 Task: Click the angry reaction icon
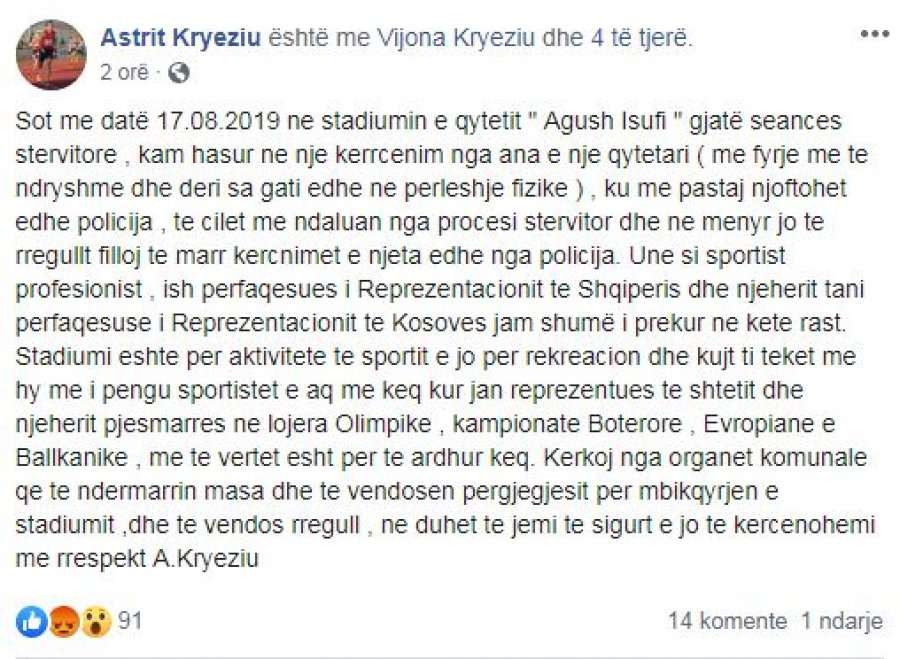tap(63, 622)
